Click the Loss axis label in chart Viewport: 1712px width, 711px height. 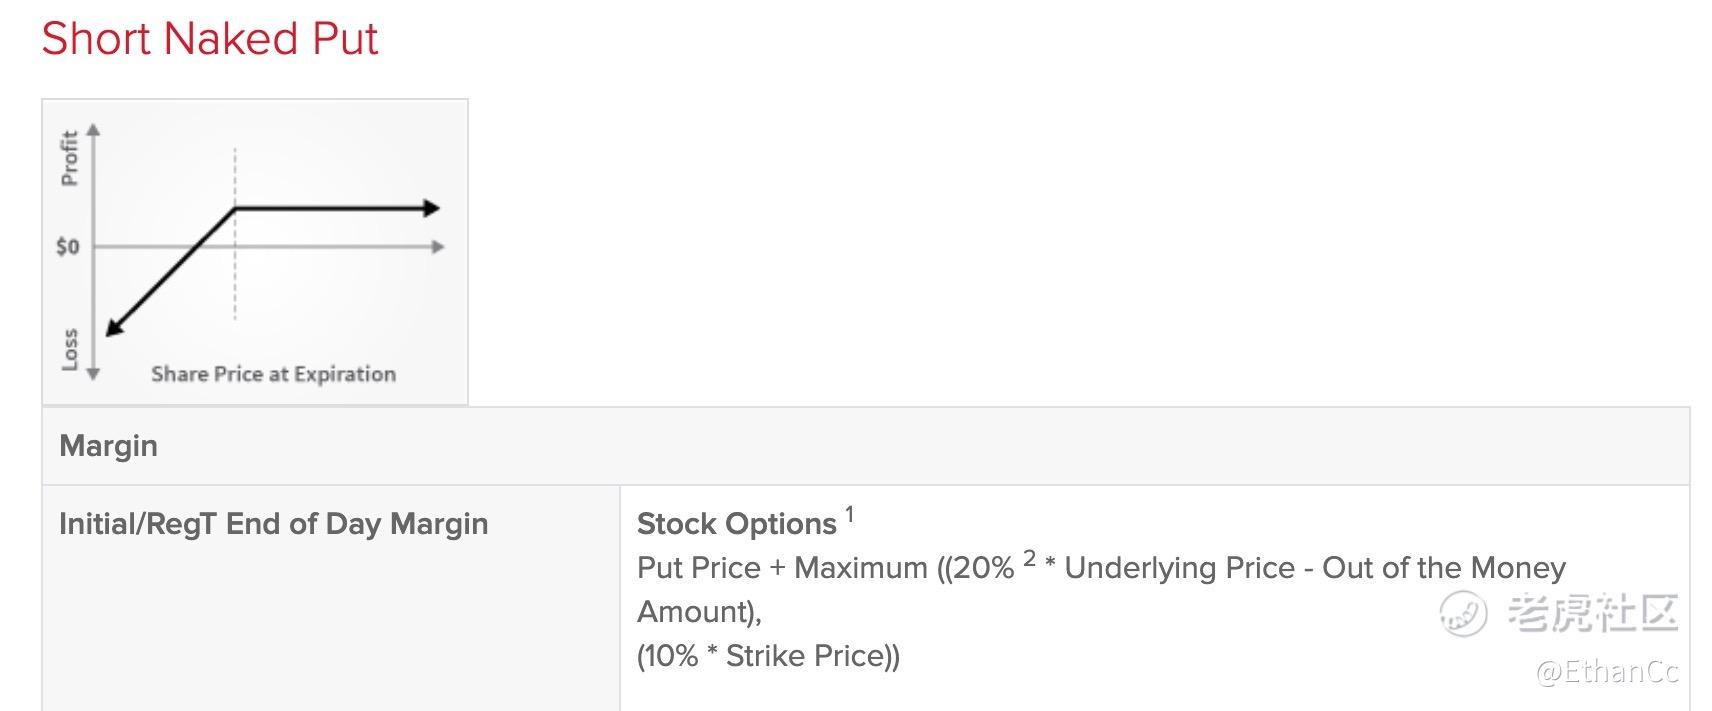click(69, 349)
